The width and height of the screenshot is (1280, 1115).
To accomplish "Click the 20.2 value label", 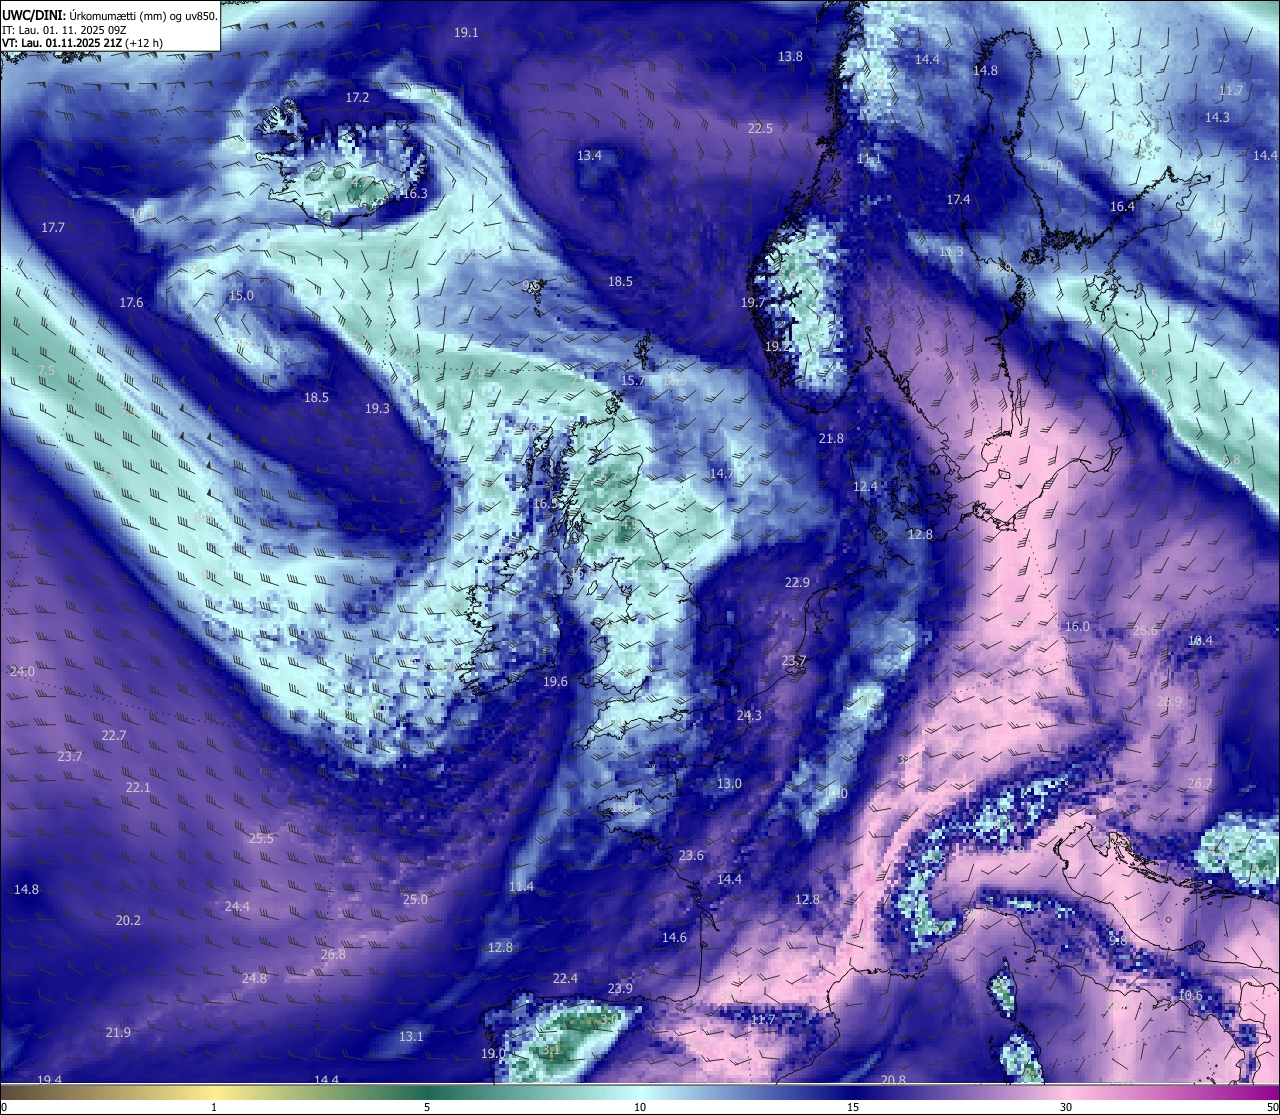I will pyautogui.click(x=128, y=921).
